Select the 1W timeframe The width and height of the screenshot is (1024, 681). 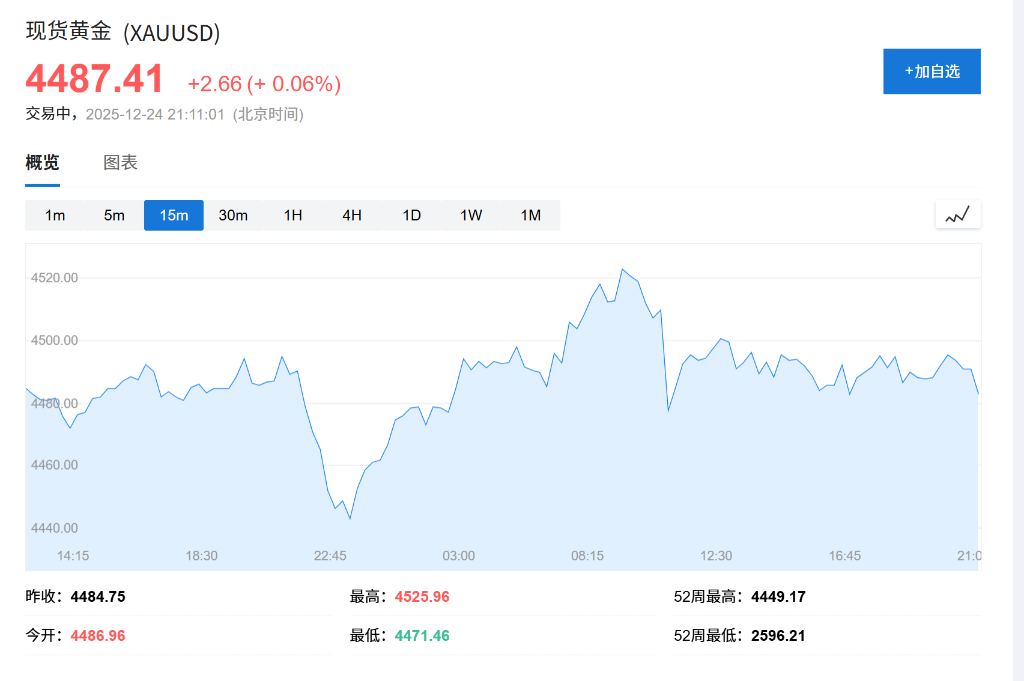(x=471, y=214)
